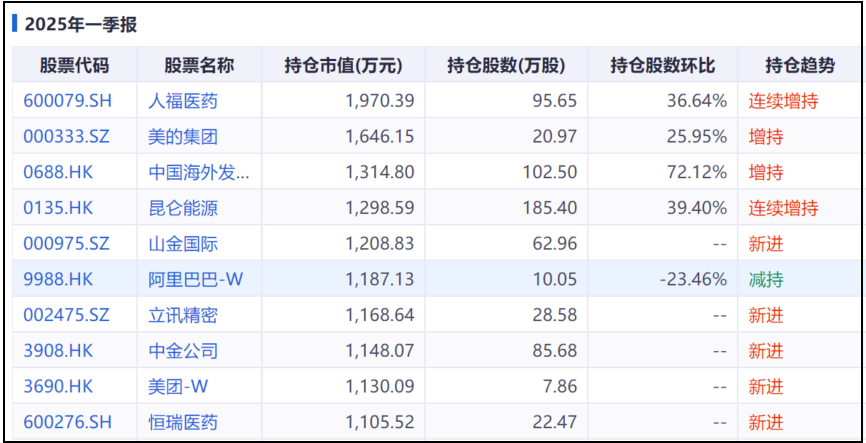
Task: Open stock code 600276.SH
Action: point(67,423)
